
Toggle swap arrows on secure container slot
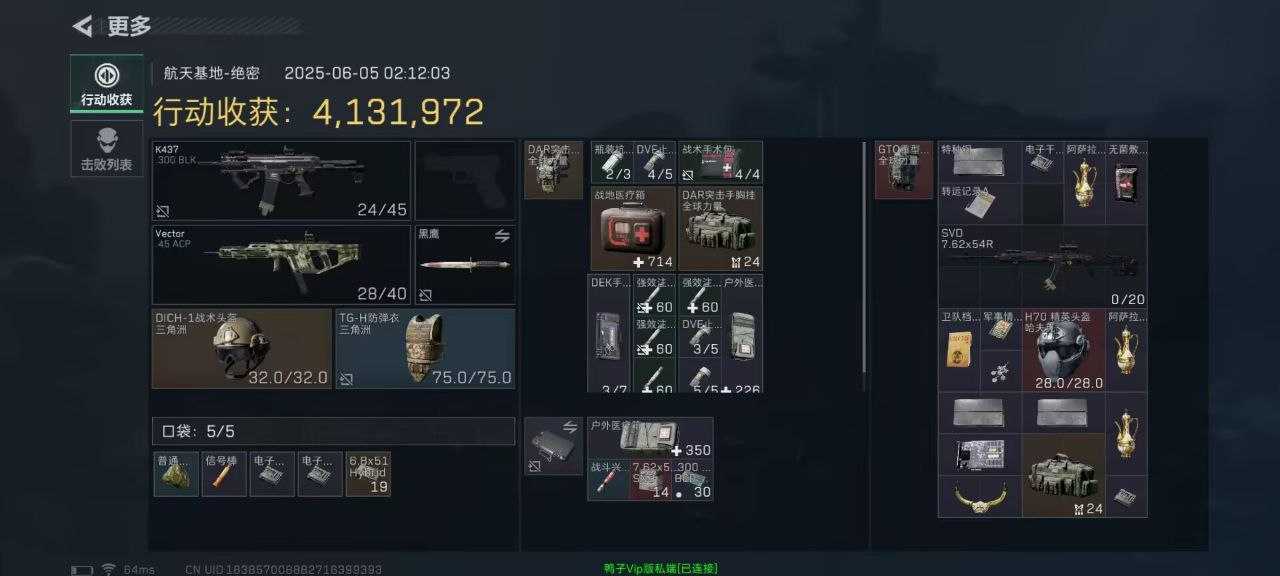(570, 427)
